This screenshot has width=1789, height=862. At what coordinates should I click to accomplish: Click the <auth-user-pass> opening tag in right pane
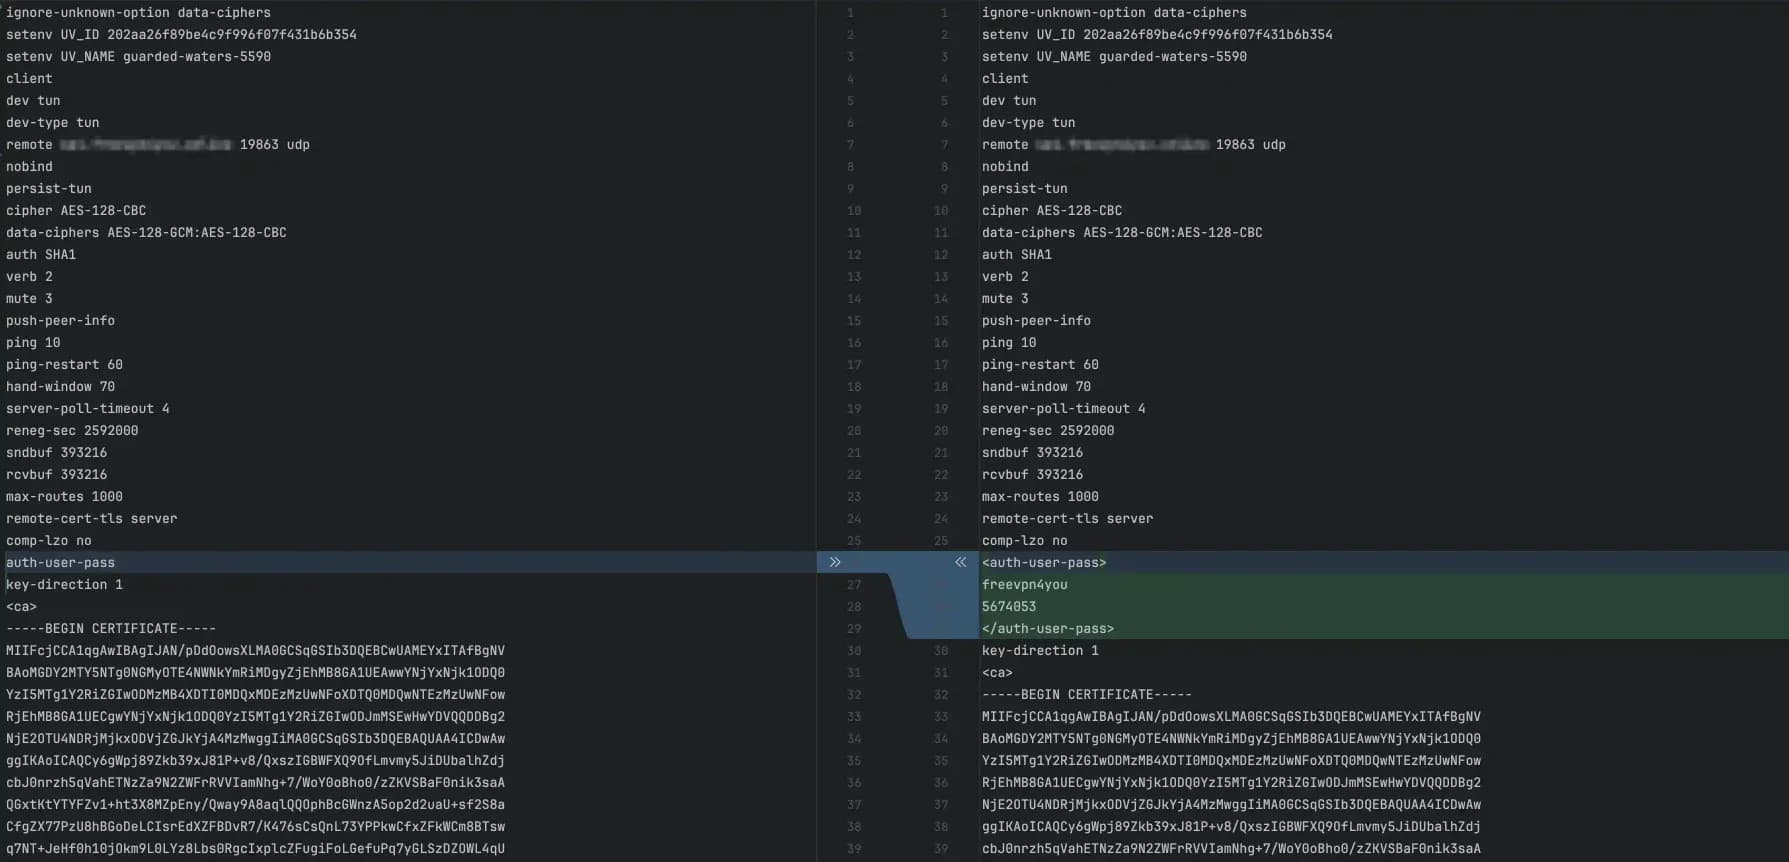(x=1044, y=563)
